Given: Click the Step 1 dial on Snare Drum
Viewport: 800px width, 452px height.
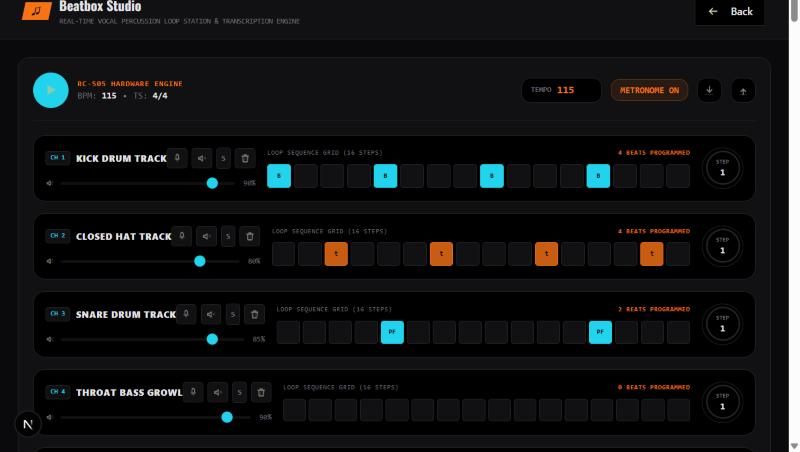Looking at the screenshot, I should [722, 324].
